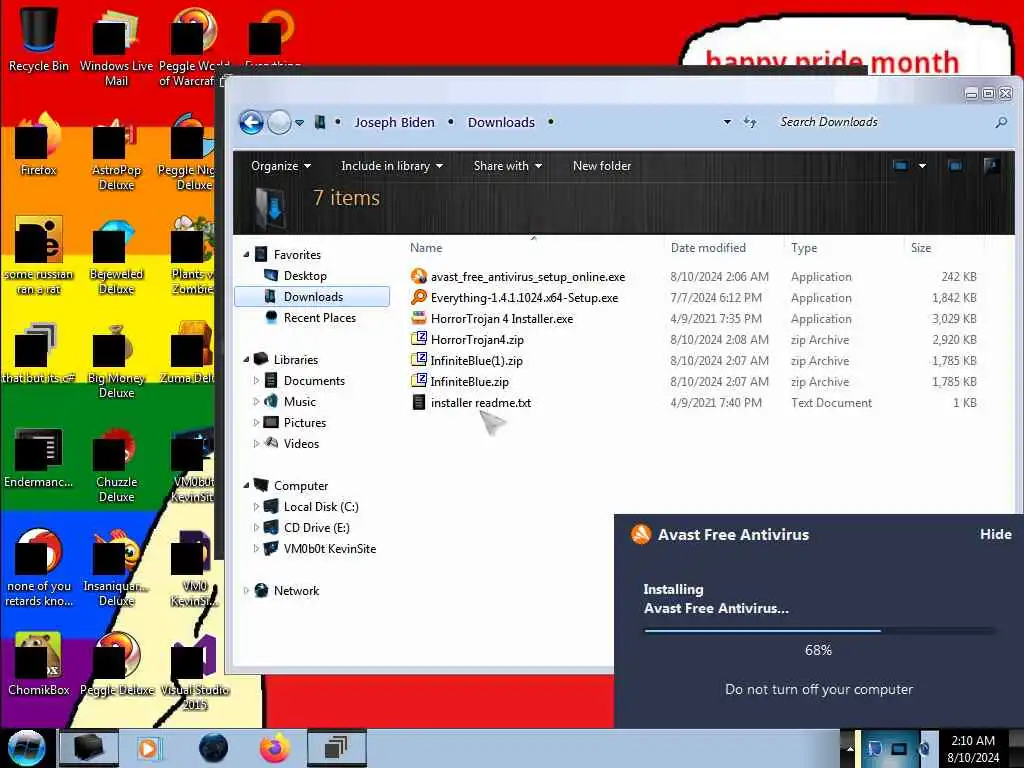
Task: Open the Share with menu
Action: [507, 166]
